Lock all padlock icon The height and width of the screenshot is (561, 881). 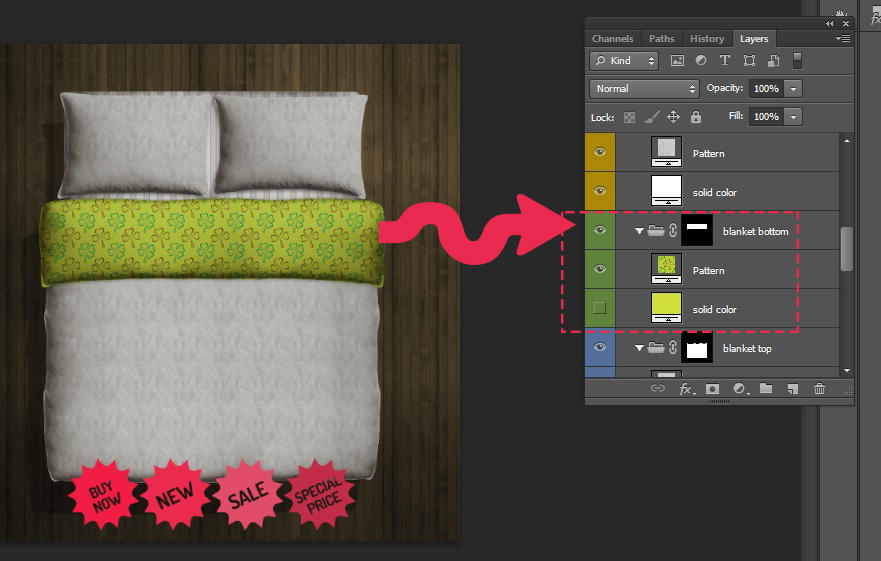696,117
